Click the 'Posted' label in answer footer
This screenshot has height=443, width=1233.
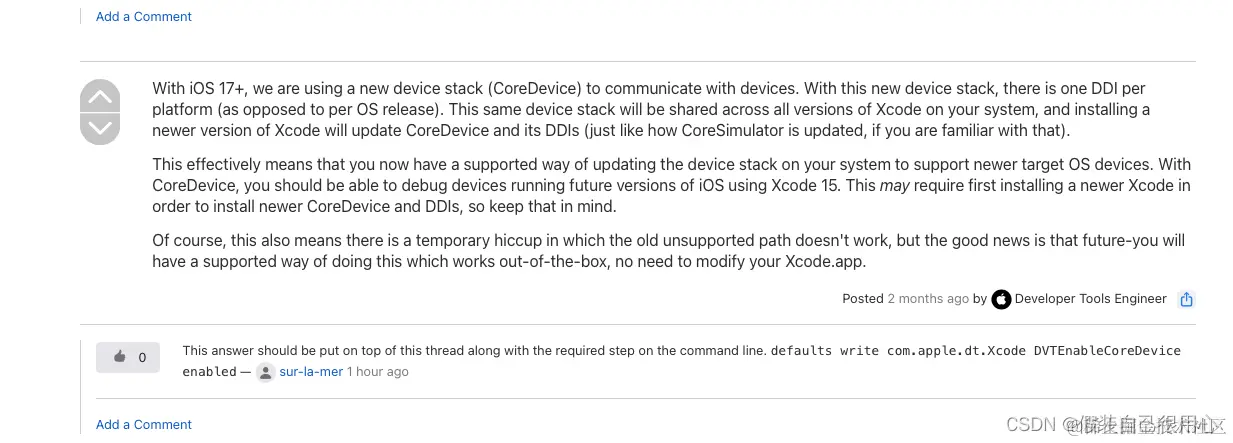[863, 298]
